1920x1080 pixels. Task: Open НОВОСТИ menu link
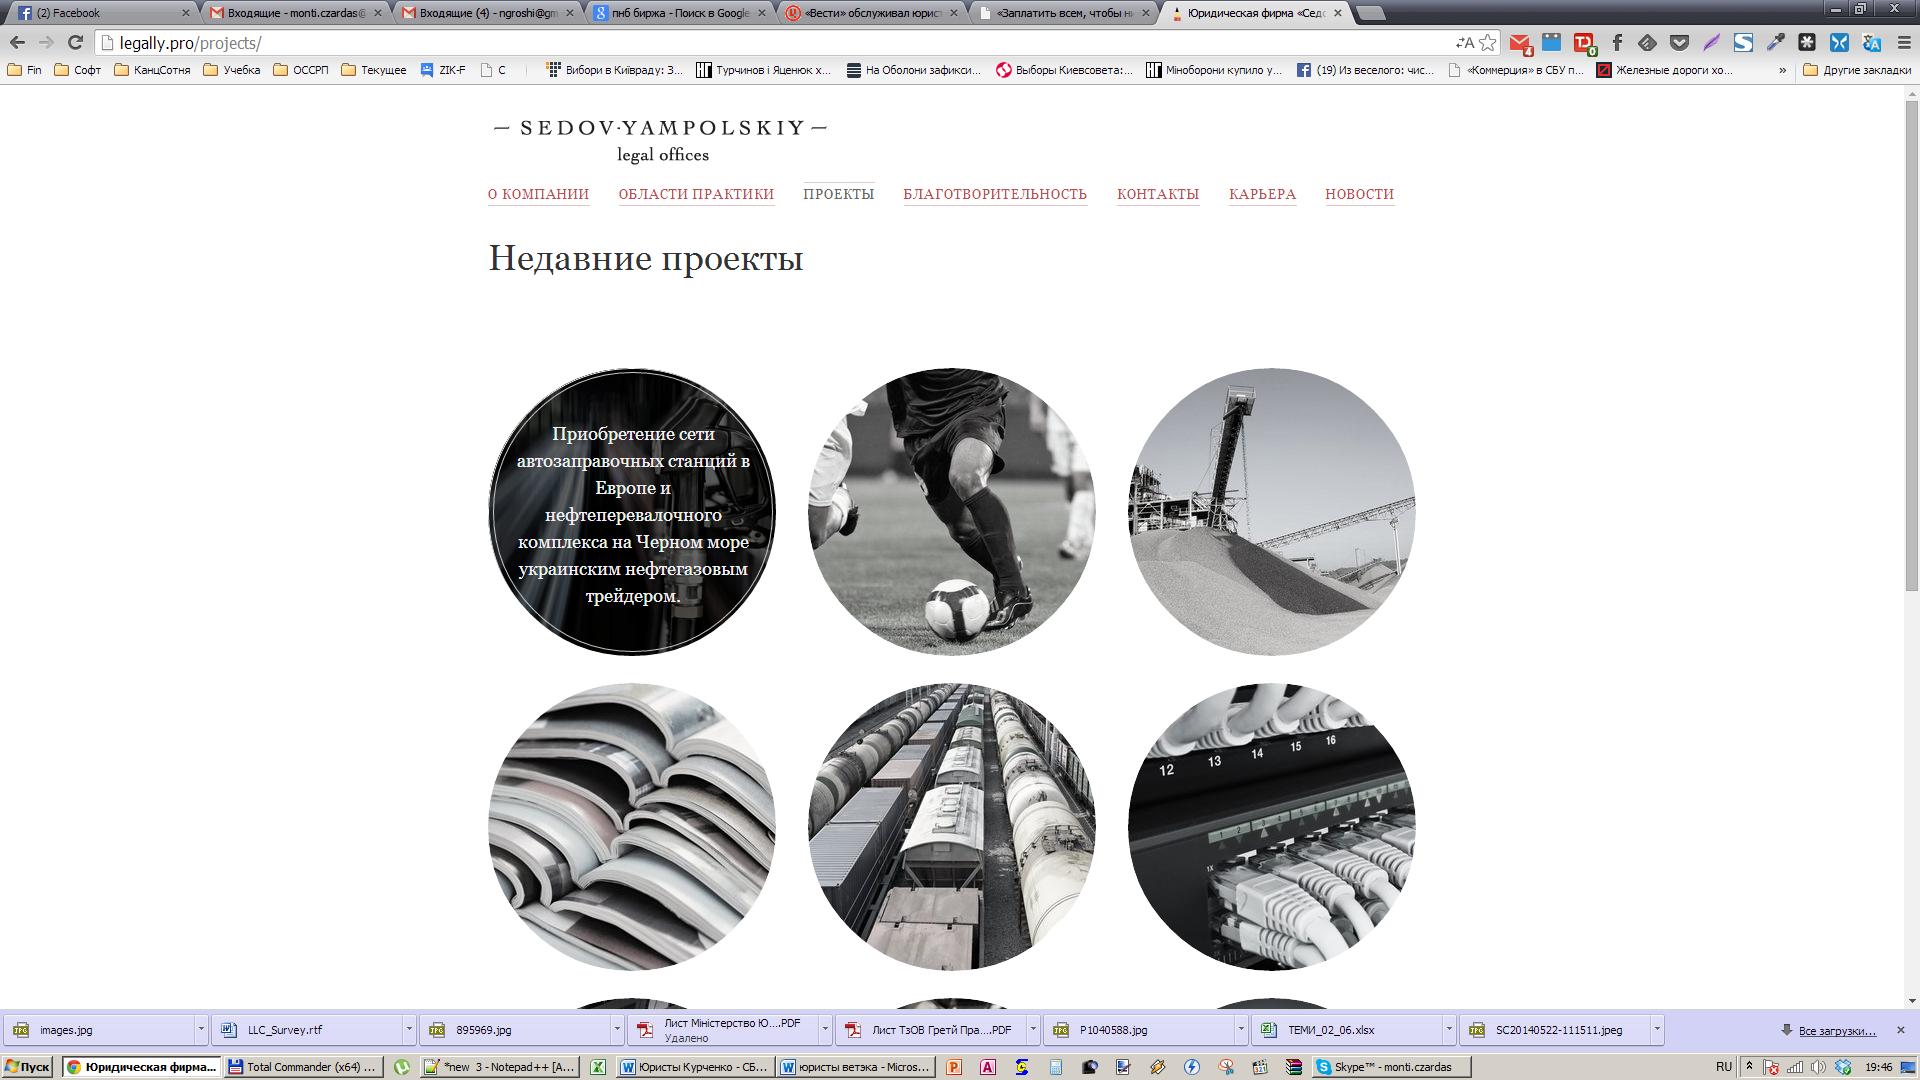point(1359,194)
